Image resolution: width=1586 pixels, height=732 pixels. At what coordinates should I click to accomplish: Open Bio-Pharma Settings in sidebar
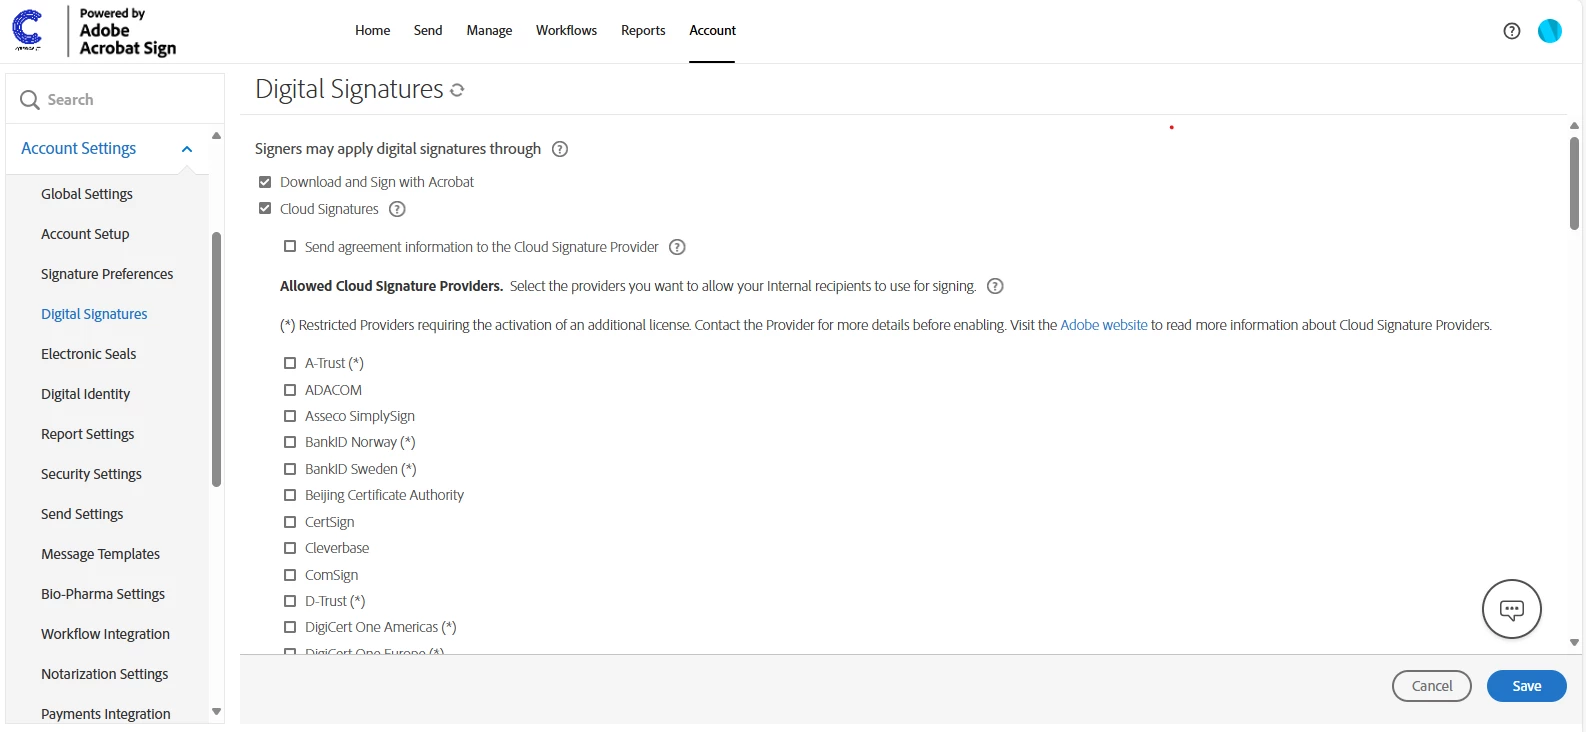(103, 594)
